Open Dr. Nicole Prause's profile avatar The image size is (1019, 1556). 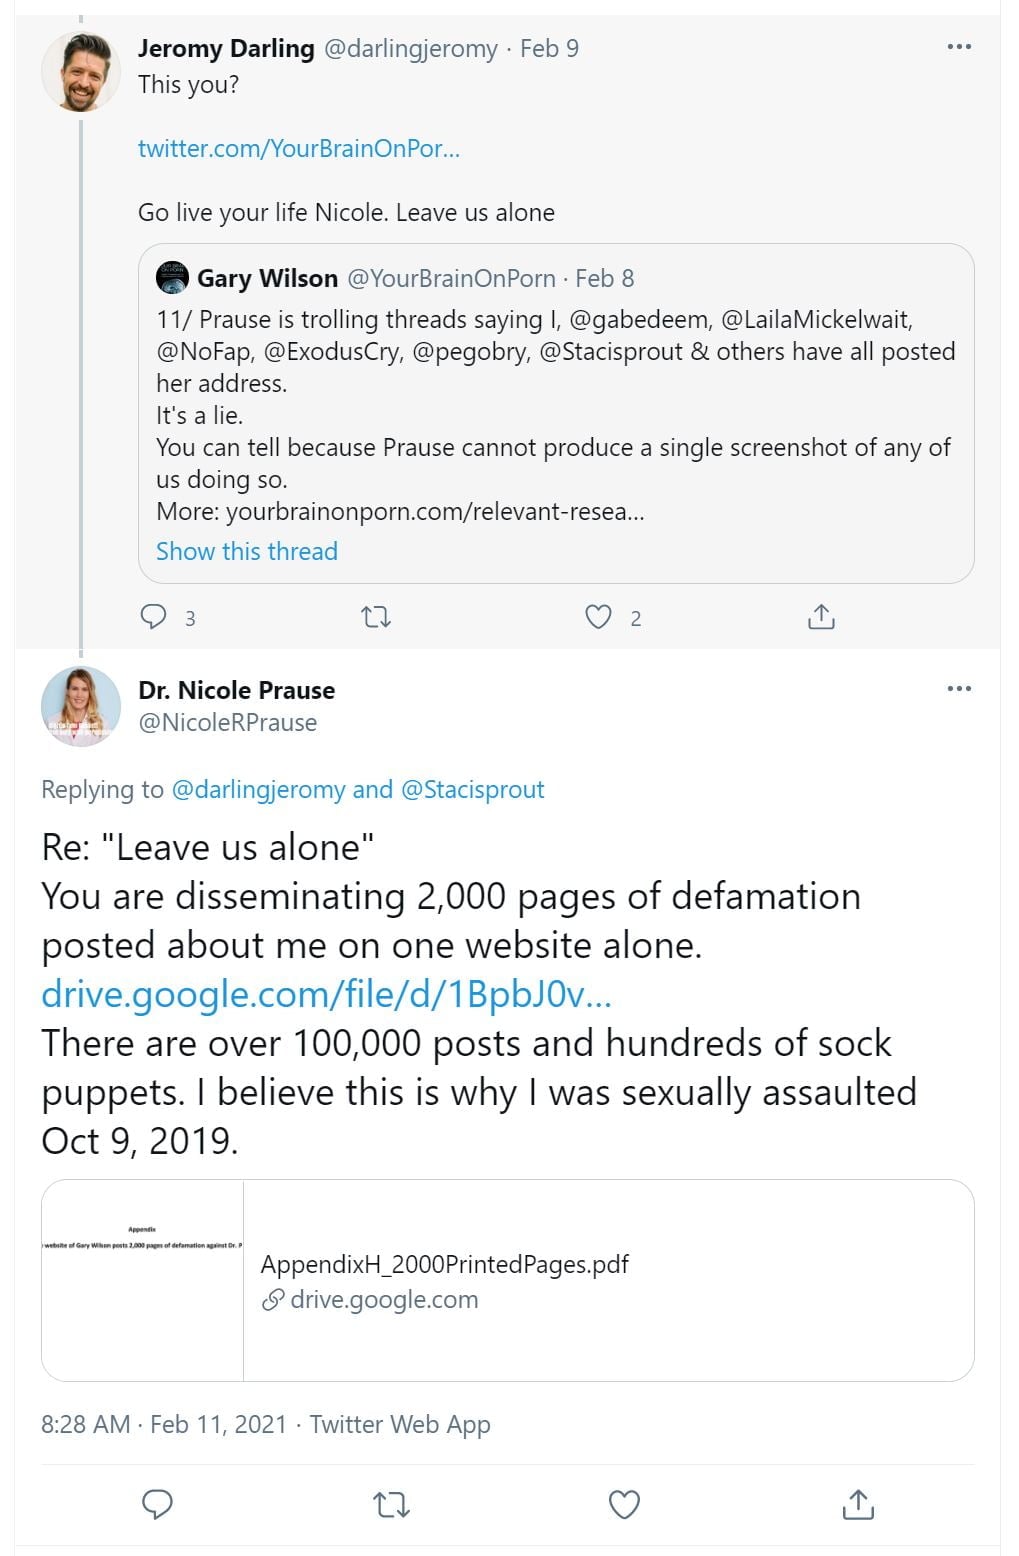[80, 706]
